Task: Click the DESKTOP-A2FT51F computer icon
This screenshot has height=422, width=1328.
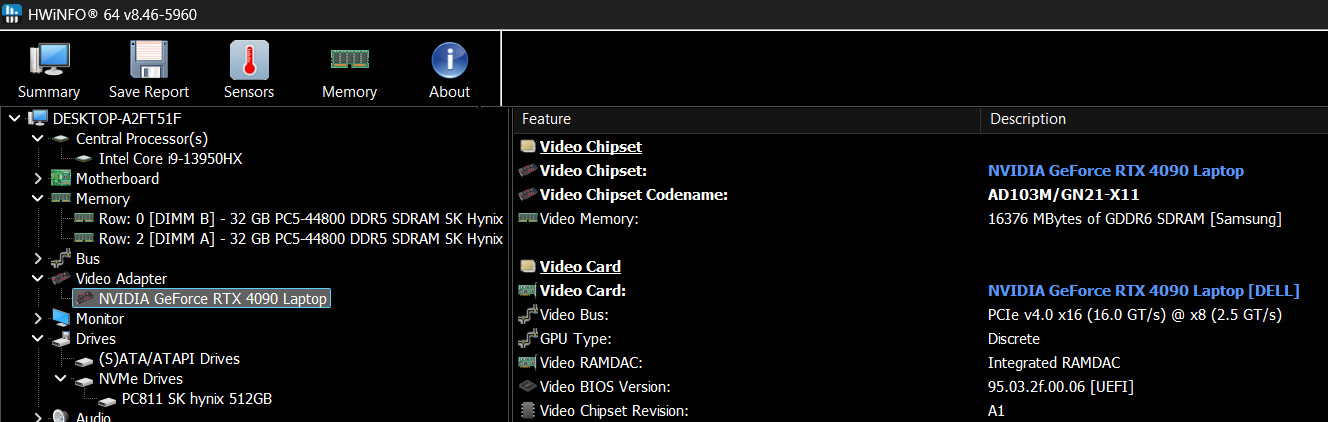Action: (38, 119)
